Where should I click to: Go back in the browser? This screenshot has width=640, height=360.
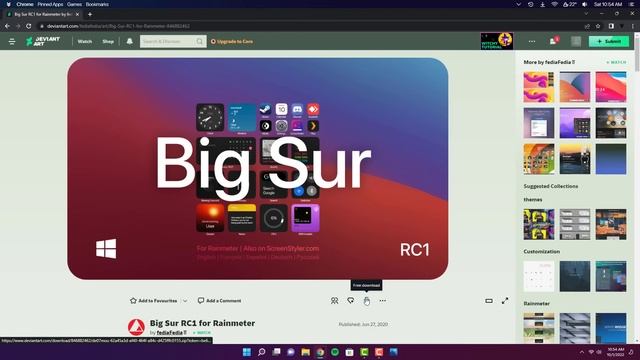pos(7,26)
